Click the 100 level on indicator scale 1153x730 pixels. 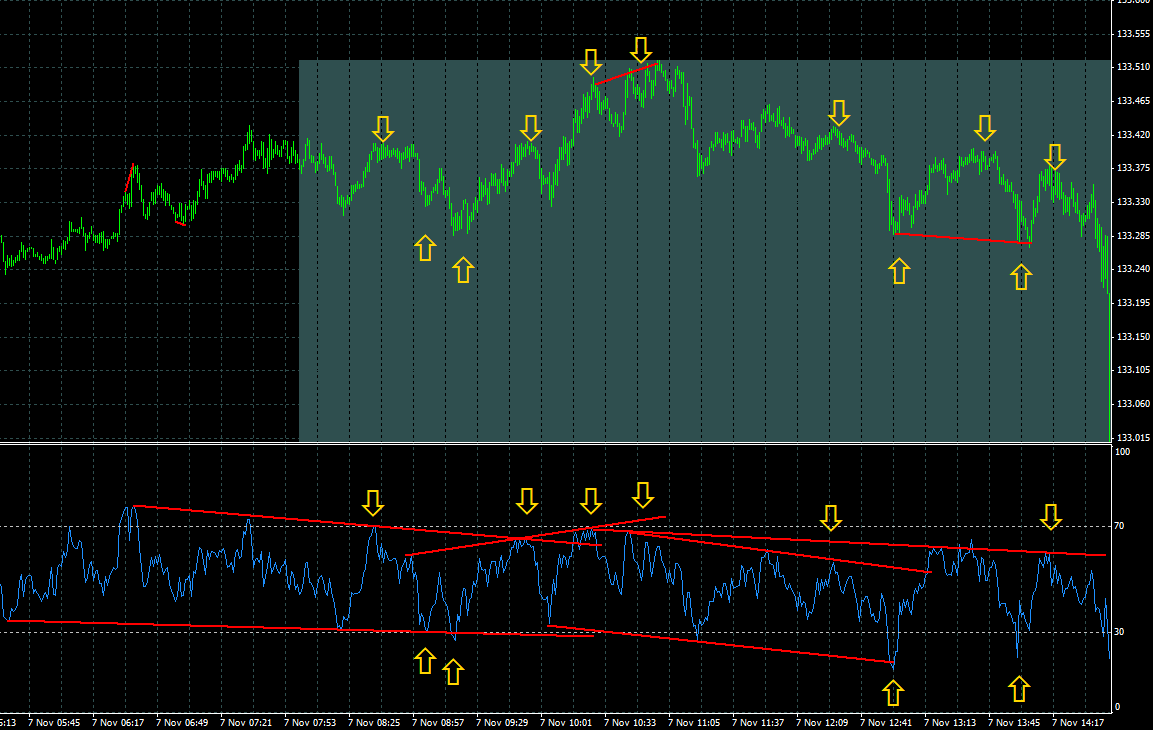pyautogui.click(x=1123, y=451)
